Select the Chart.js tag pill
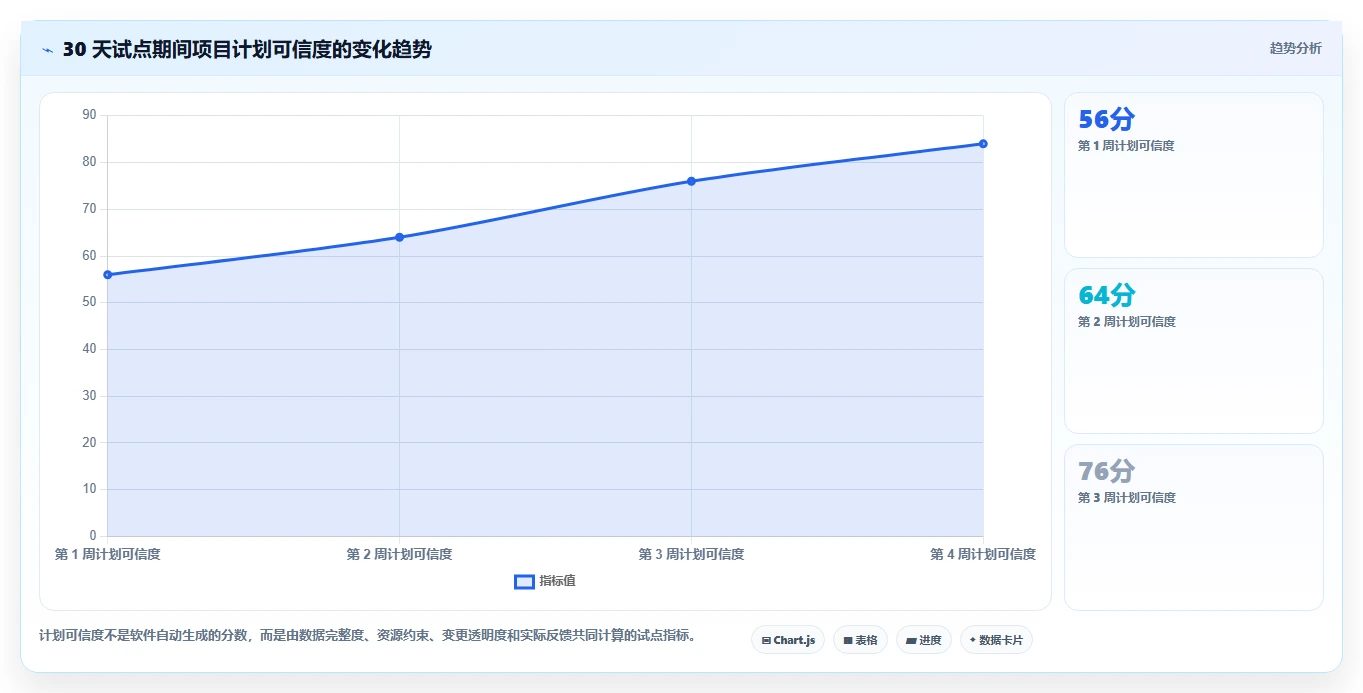The width and height of the screenshot is (1363, 693). (x=788, y=640)
